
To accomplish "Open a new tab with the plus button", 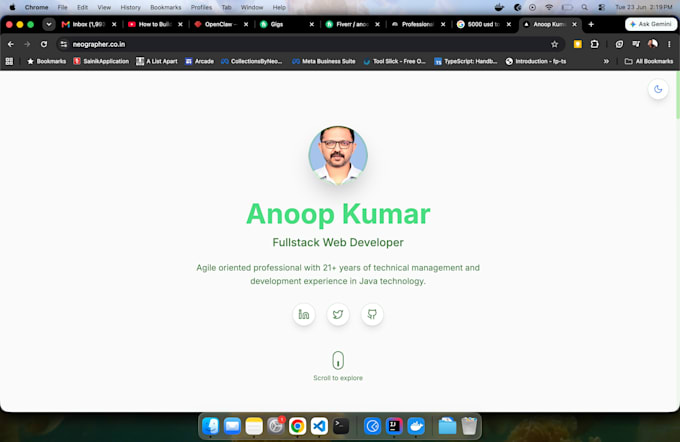I will 591,24.
